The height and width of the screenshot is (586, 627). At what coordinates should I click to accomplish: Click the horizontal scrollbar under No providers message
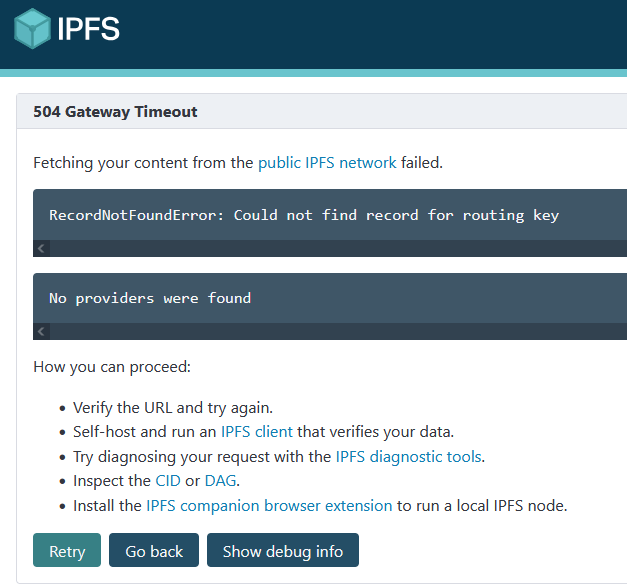[x=338, y=332]
